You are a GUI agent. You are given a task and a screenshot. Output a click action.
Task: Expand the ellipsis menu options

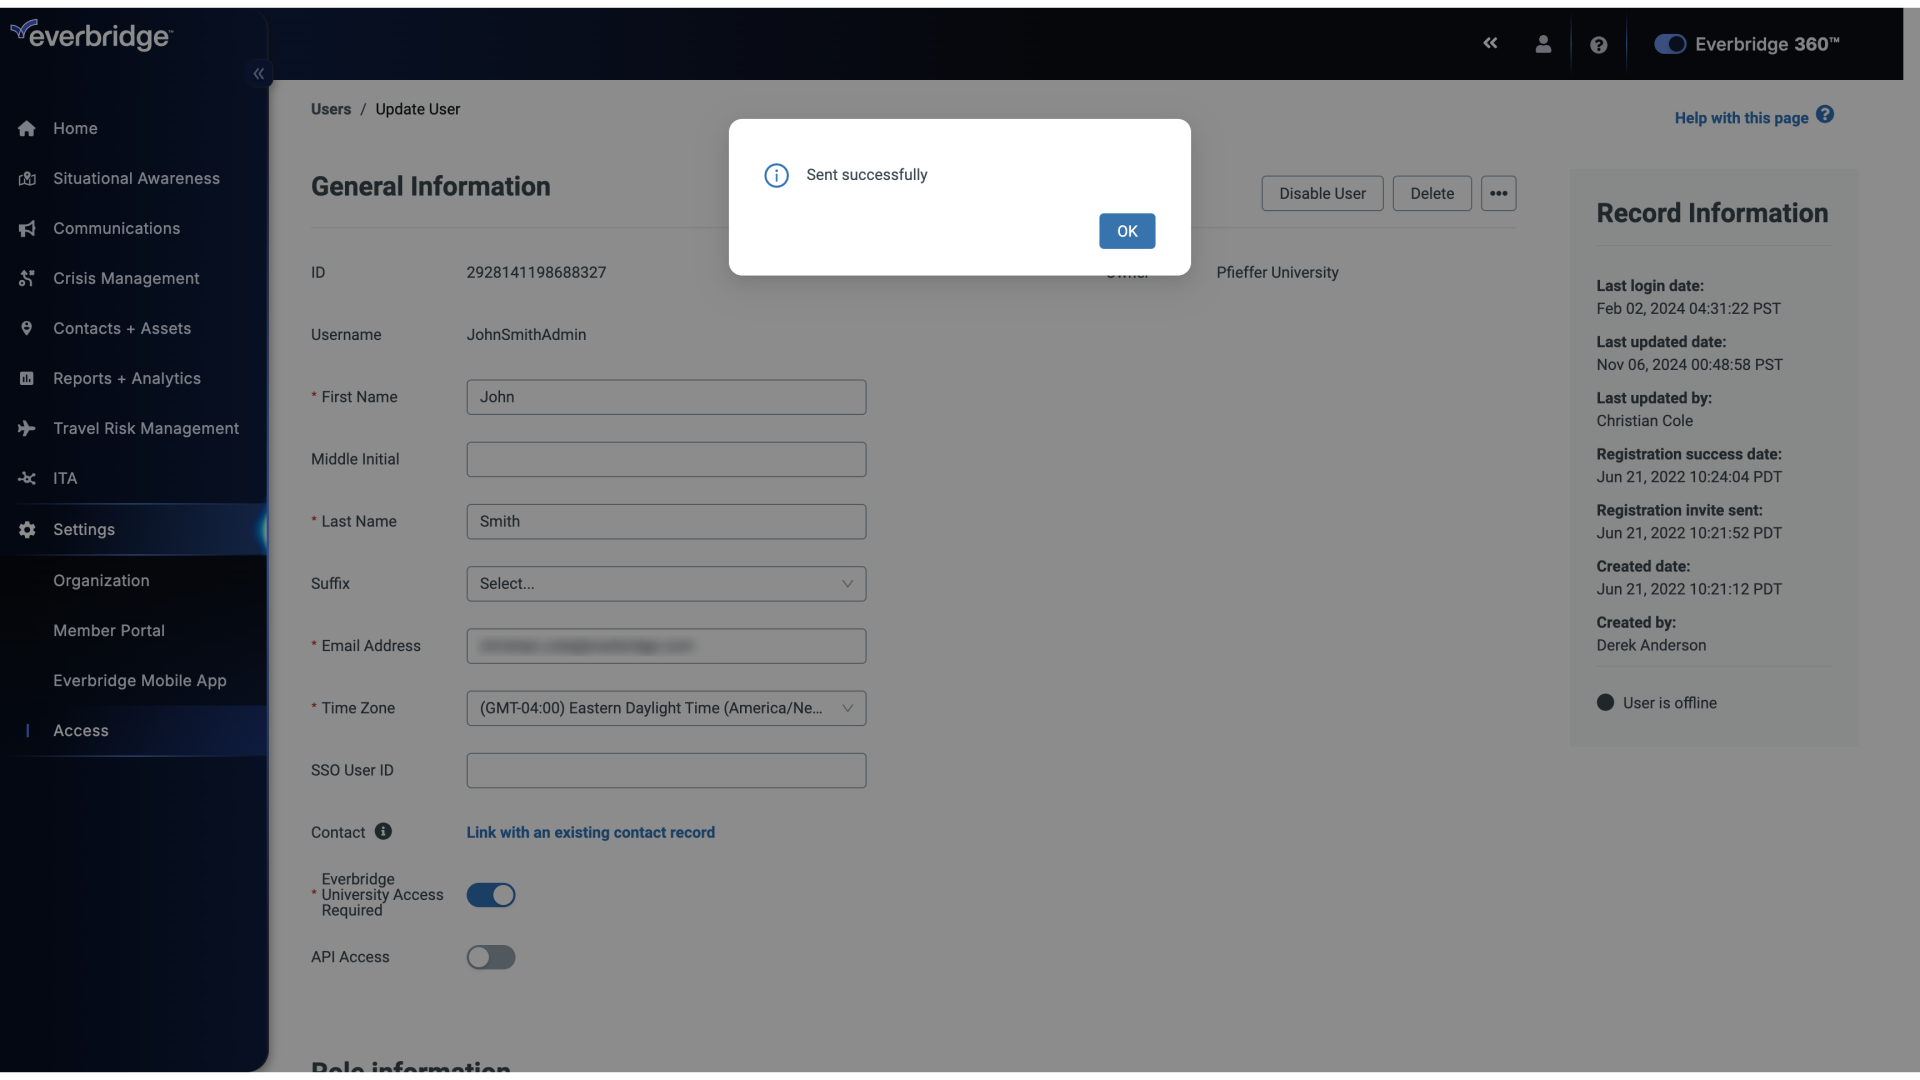click(x=1498, y=194)
